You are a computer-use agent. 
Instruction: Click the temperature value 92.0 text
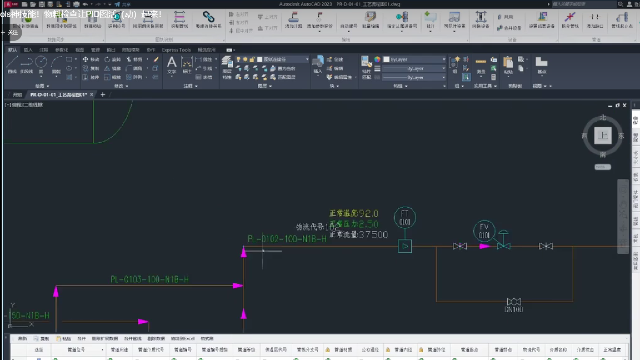point(369,213)
